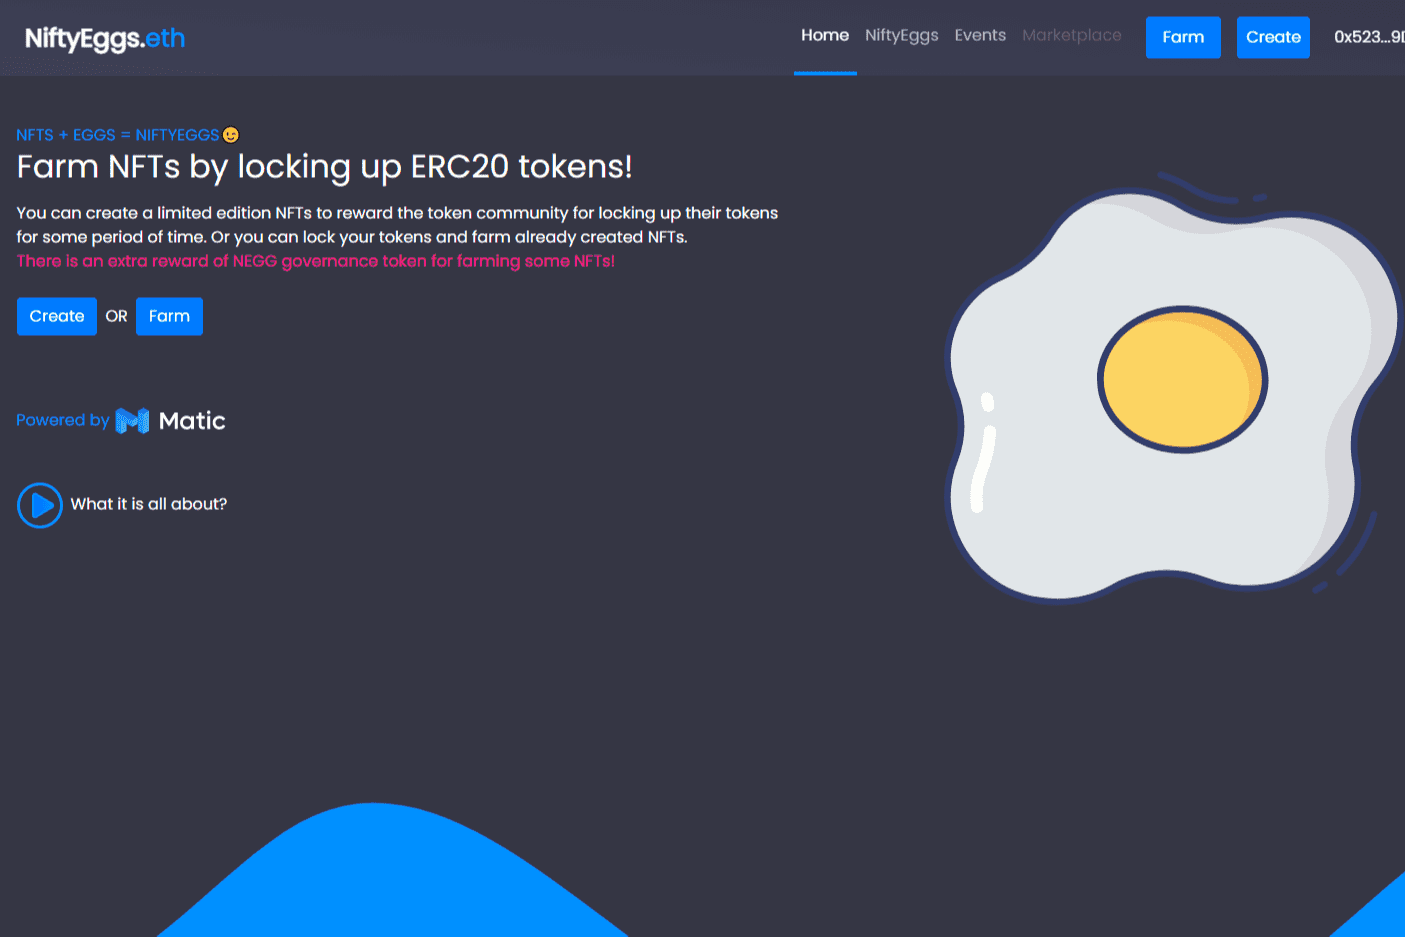Click the NiftyEggs.eth logo

[105, 38]
